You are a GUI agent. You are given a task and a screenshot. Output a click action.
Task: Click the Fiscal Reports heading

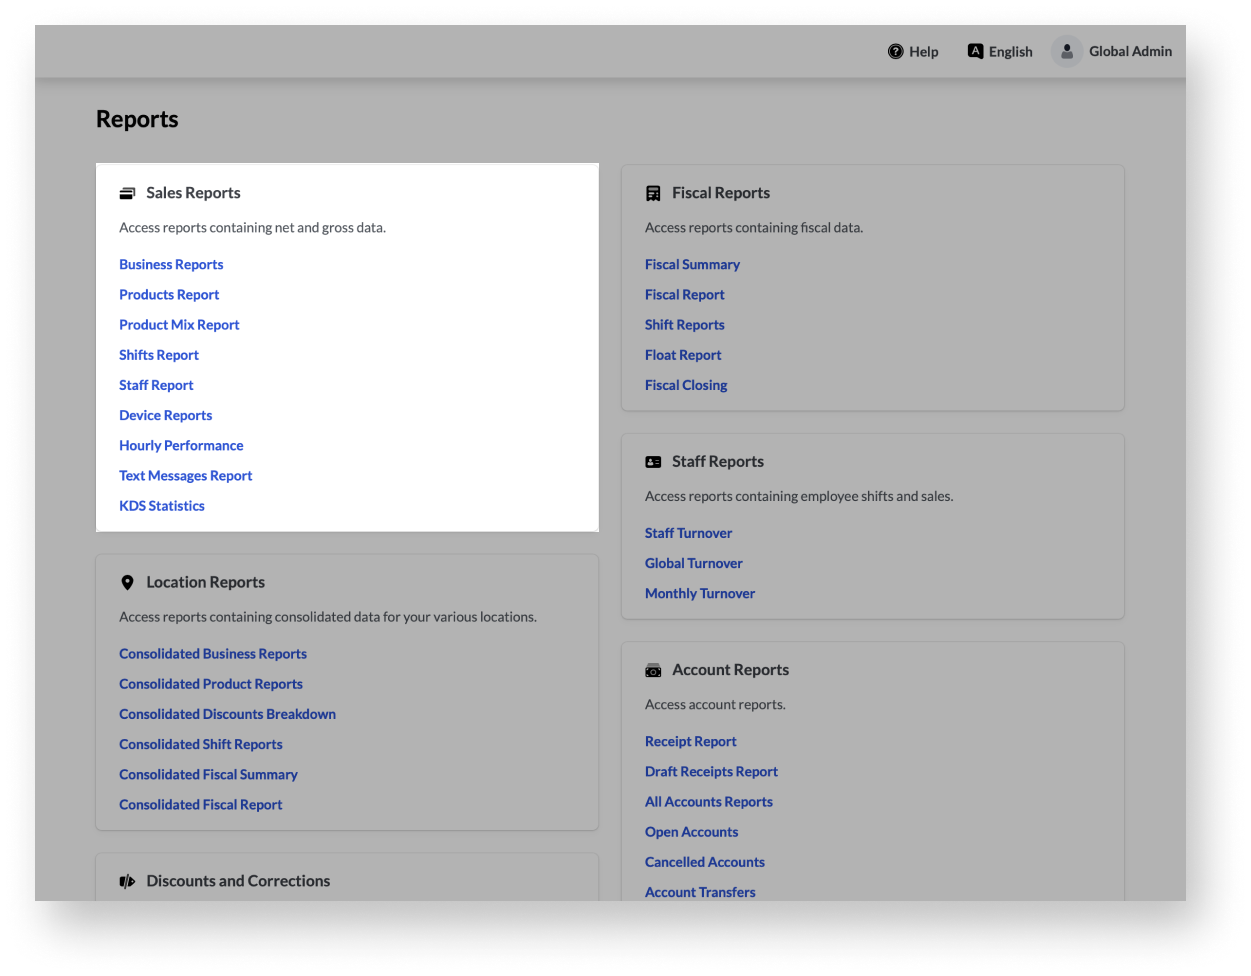coord(721,193)
